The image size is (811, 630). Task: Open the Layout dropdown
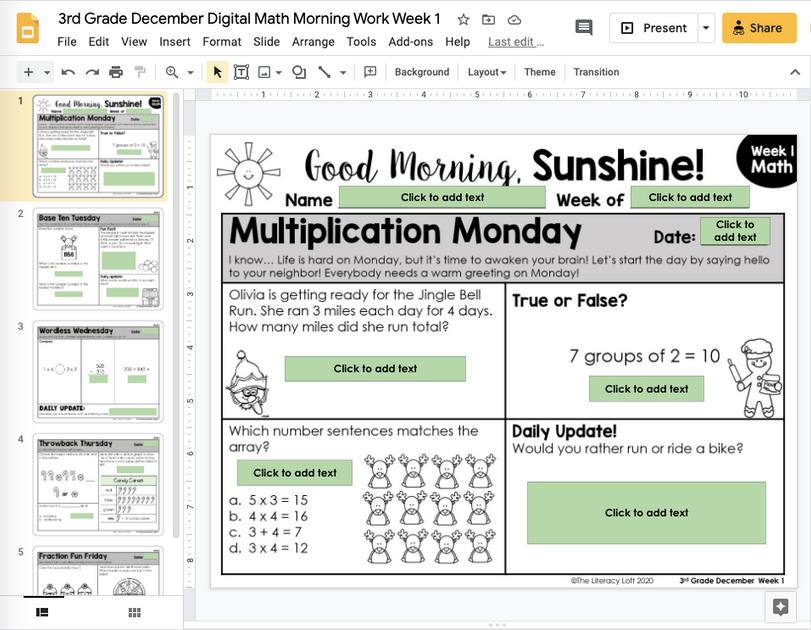486,72
